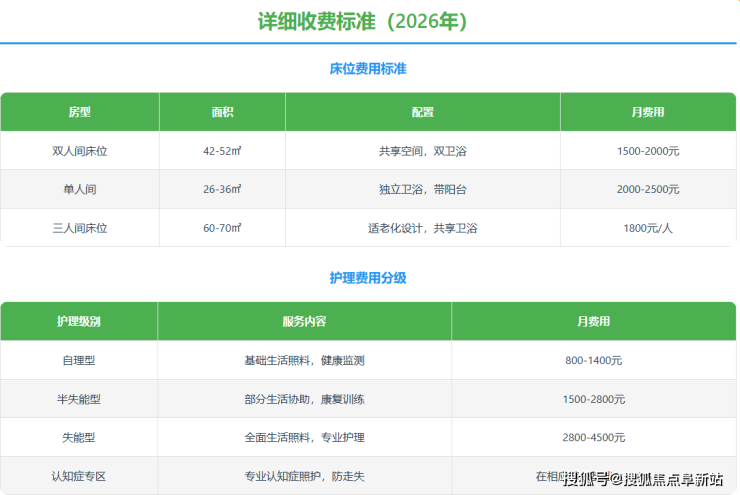This screenshot has width=740, height=495.
Task: Select the 单人间 room type cell
Action: pos(79,189)
